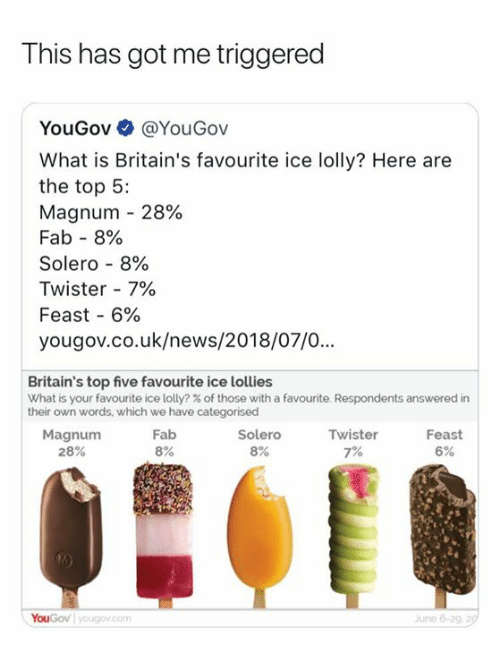Screen dimensions: 500x666
Task: Open the YouGov account name
Action: click(x=75, y=128)
